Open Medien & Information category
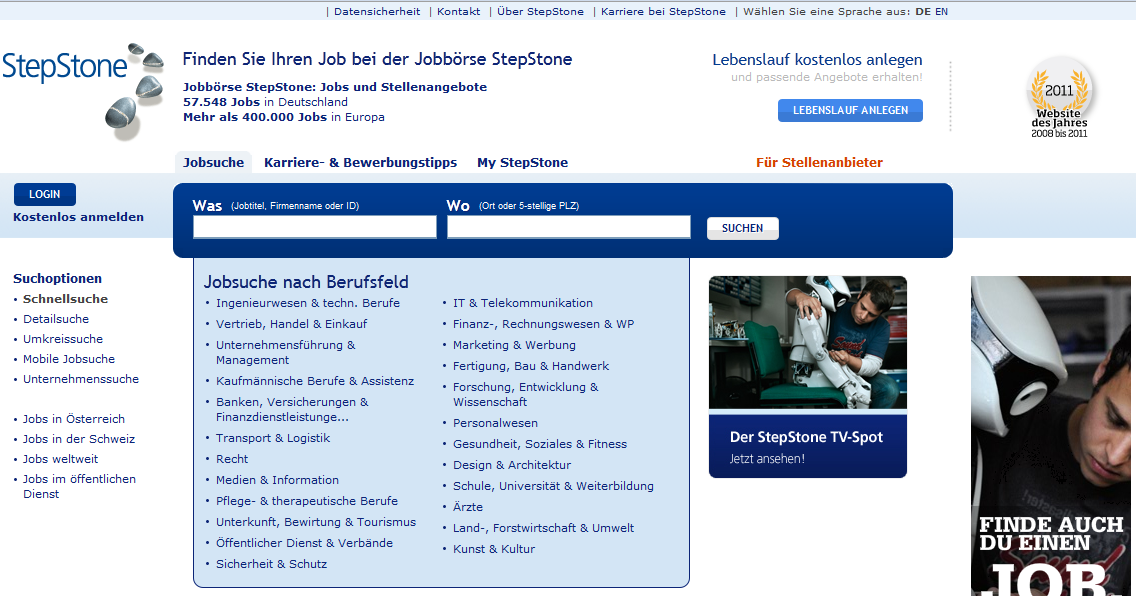1136x596 pixels. coord(277,480)
